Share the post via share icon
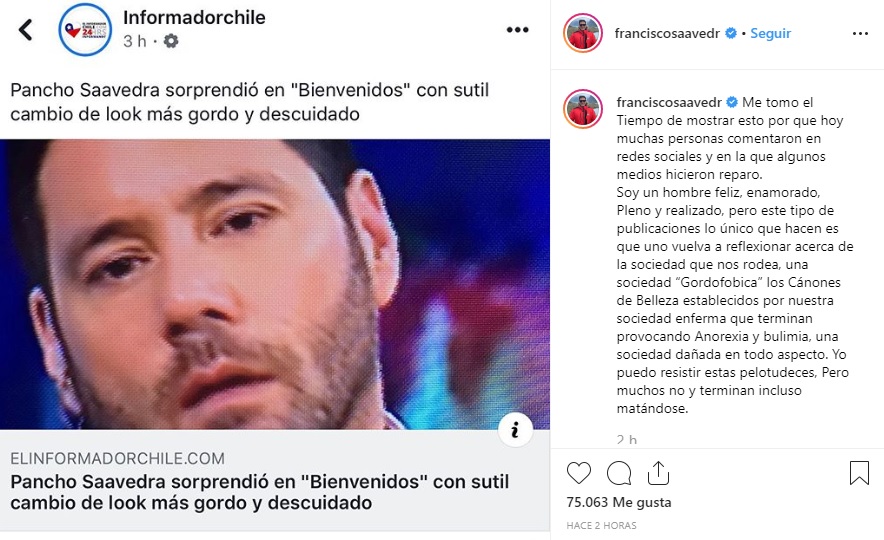The image size is (884, 540). coord(658,473)
